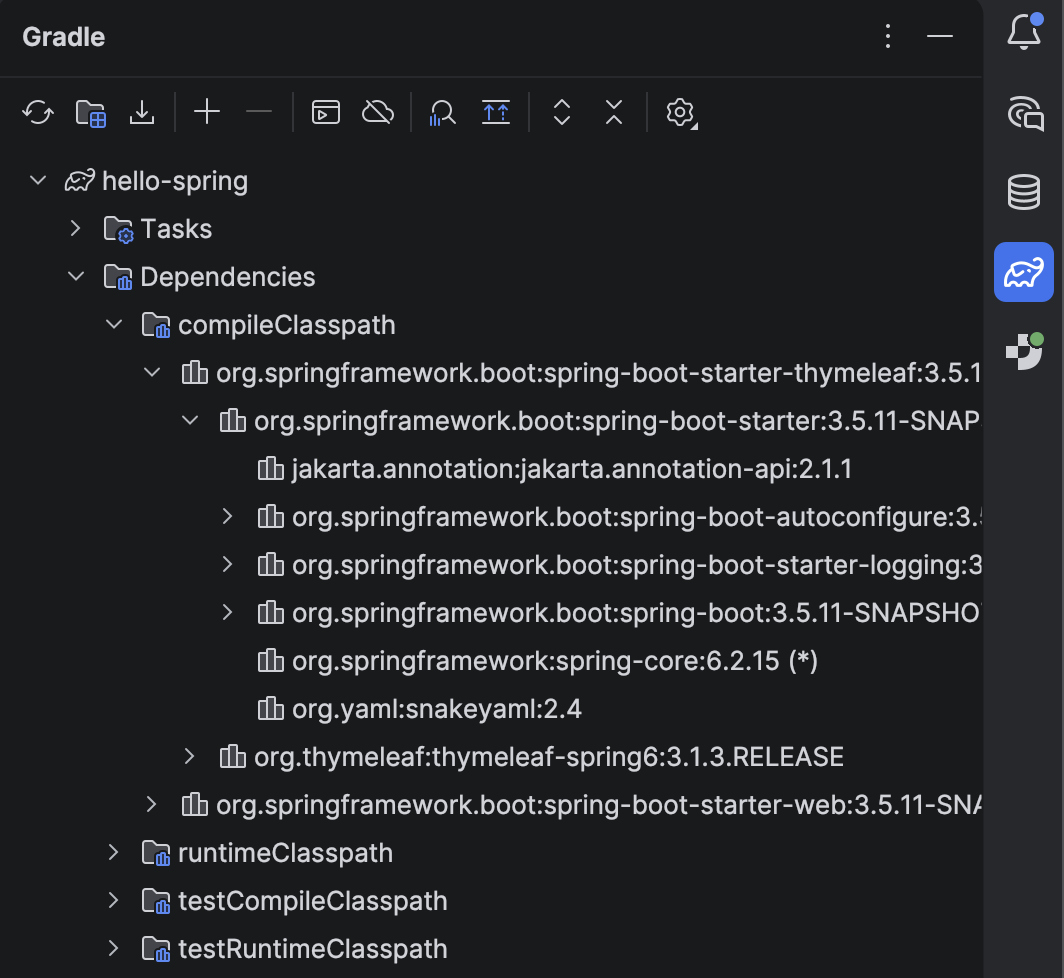This screenshot has width=1064, height=978.
Task: Select the hello-spring project label
Action: (x=175, y=181)
